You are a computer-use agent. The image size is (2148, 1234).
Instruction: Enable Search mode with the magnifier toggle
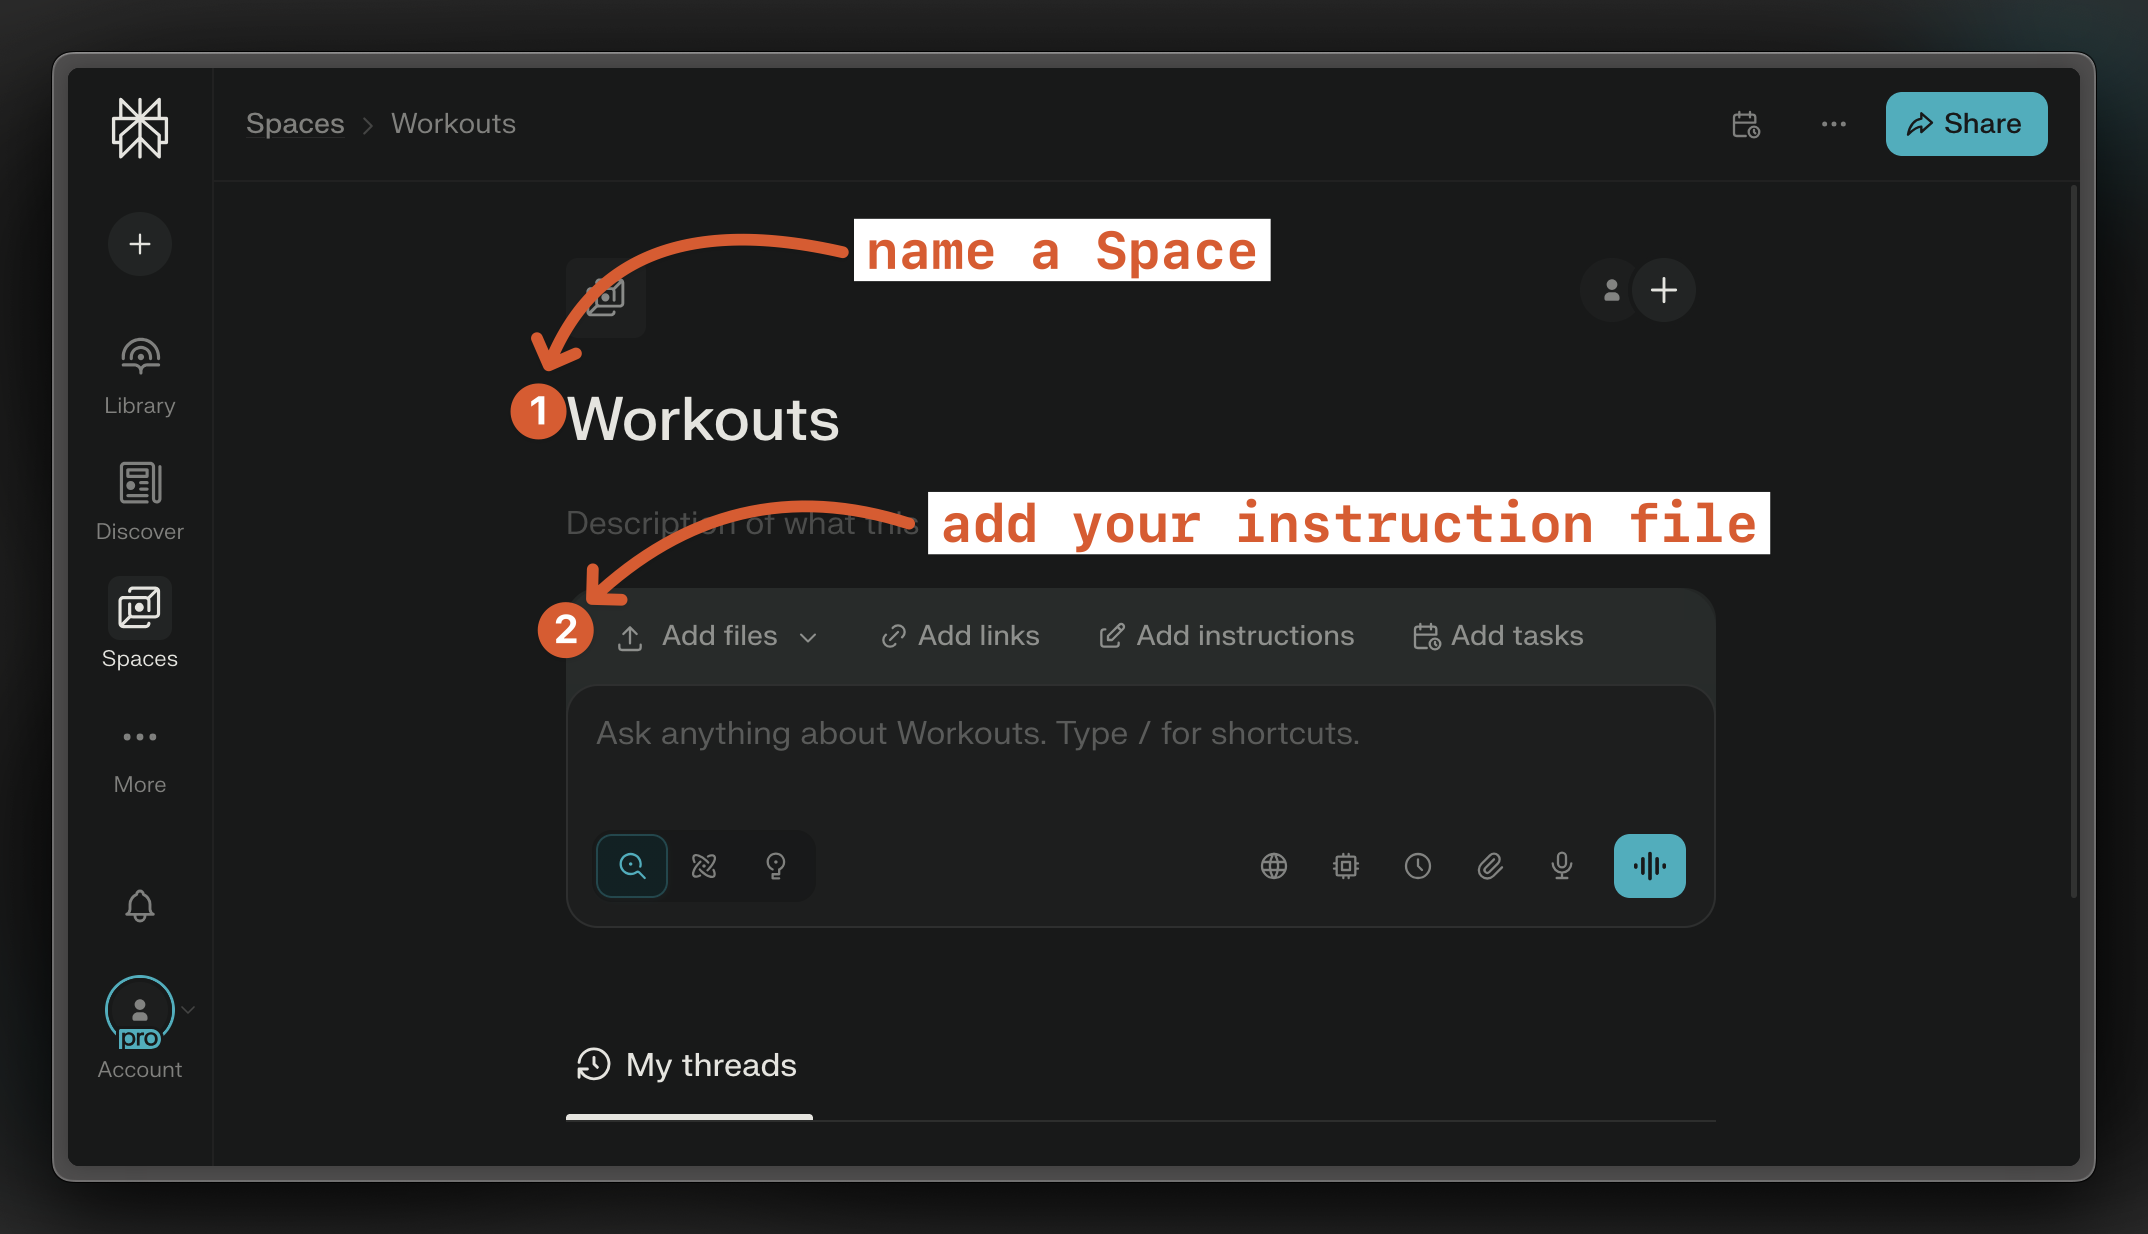(x=631, y=866)
